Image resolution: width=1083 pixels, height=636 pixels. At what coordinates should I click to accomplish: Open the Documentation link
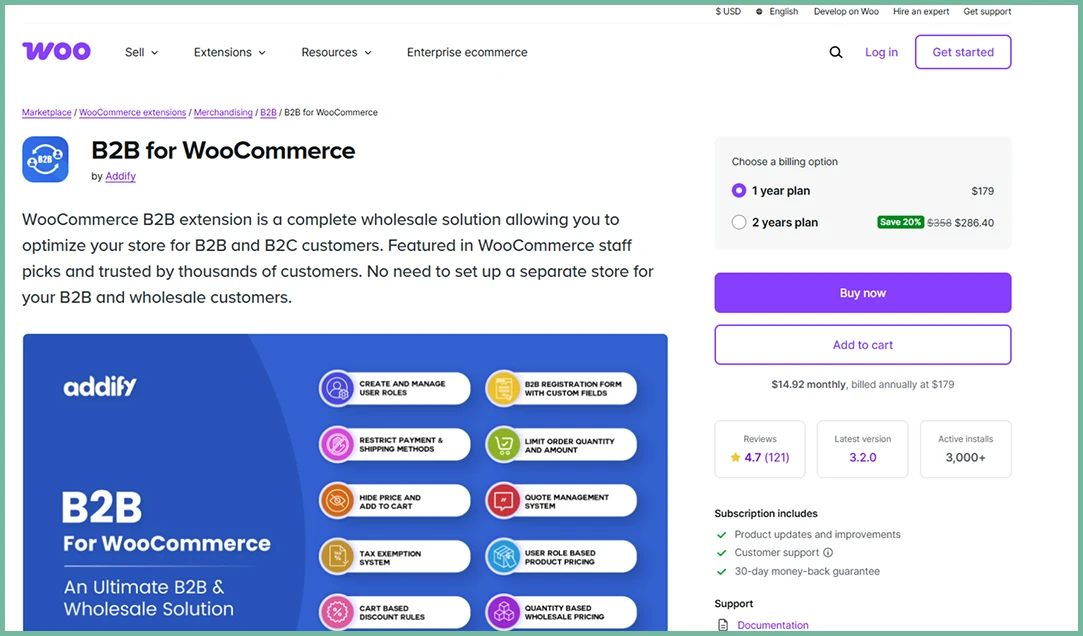[773, 625]
